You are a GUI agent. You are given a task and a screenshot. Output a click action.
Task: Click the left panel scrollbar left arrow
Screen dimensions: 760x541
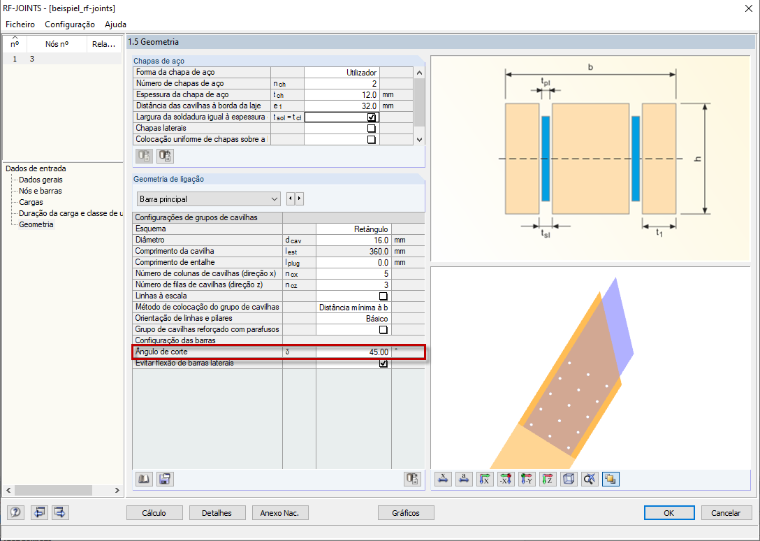click(x=8, y=490)
